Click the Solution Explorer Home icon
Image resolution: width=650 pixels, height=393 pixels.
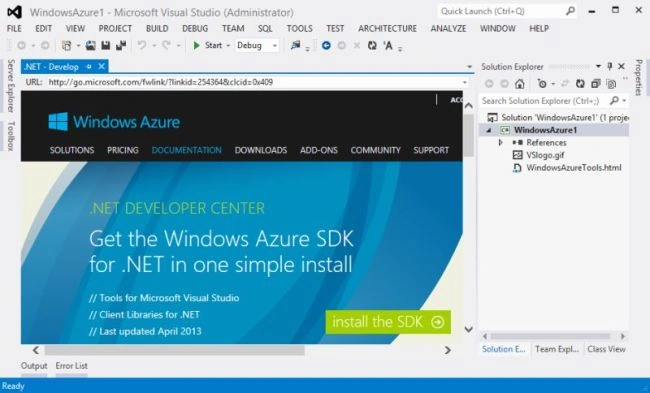(x=519, y=84)
